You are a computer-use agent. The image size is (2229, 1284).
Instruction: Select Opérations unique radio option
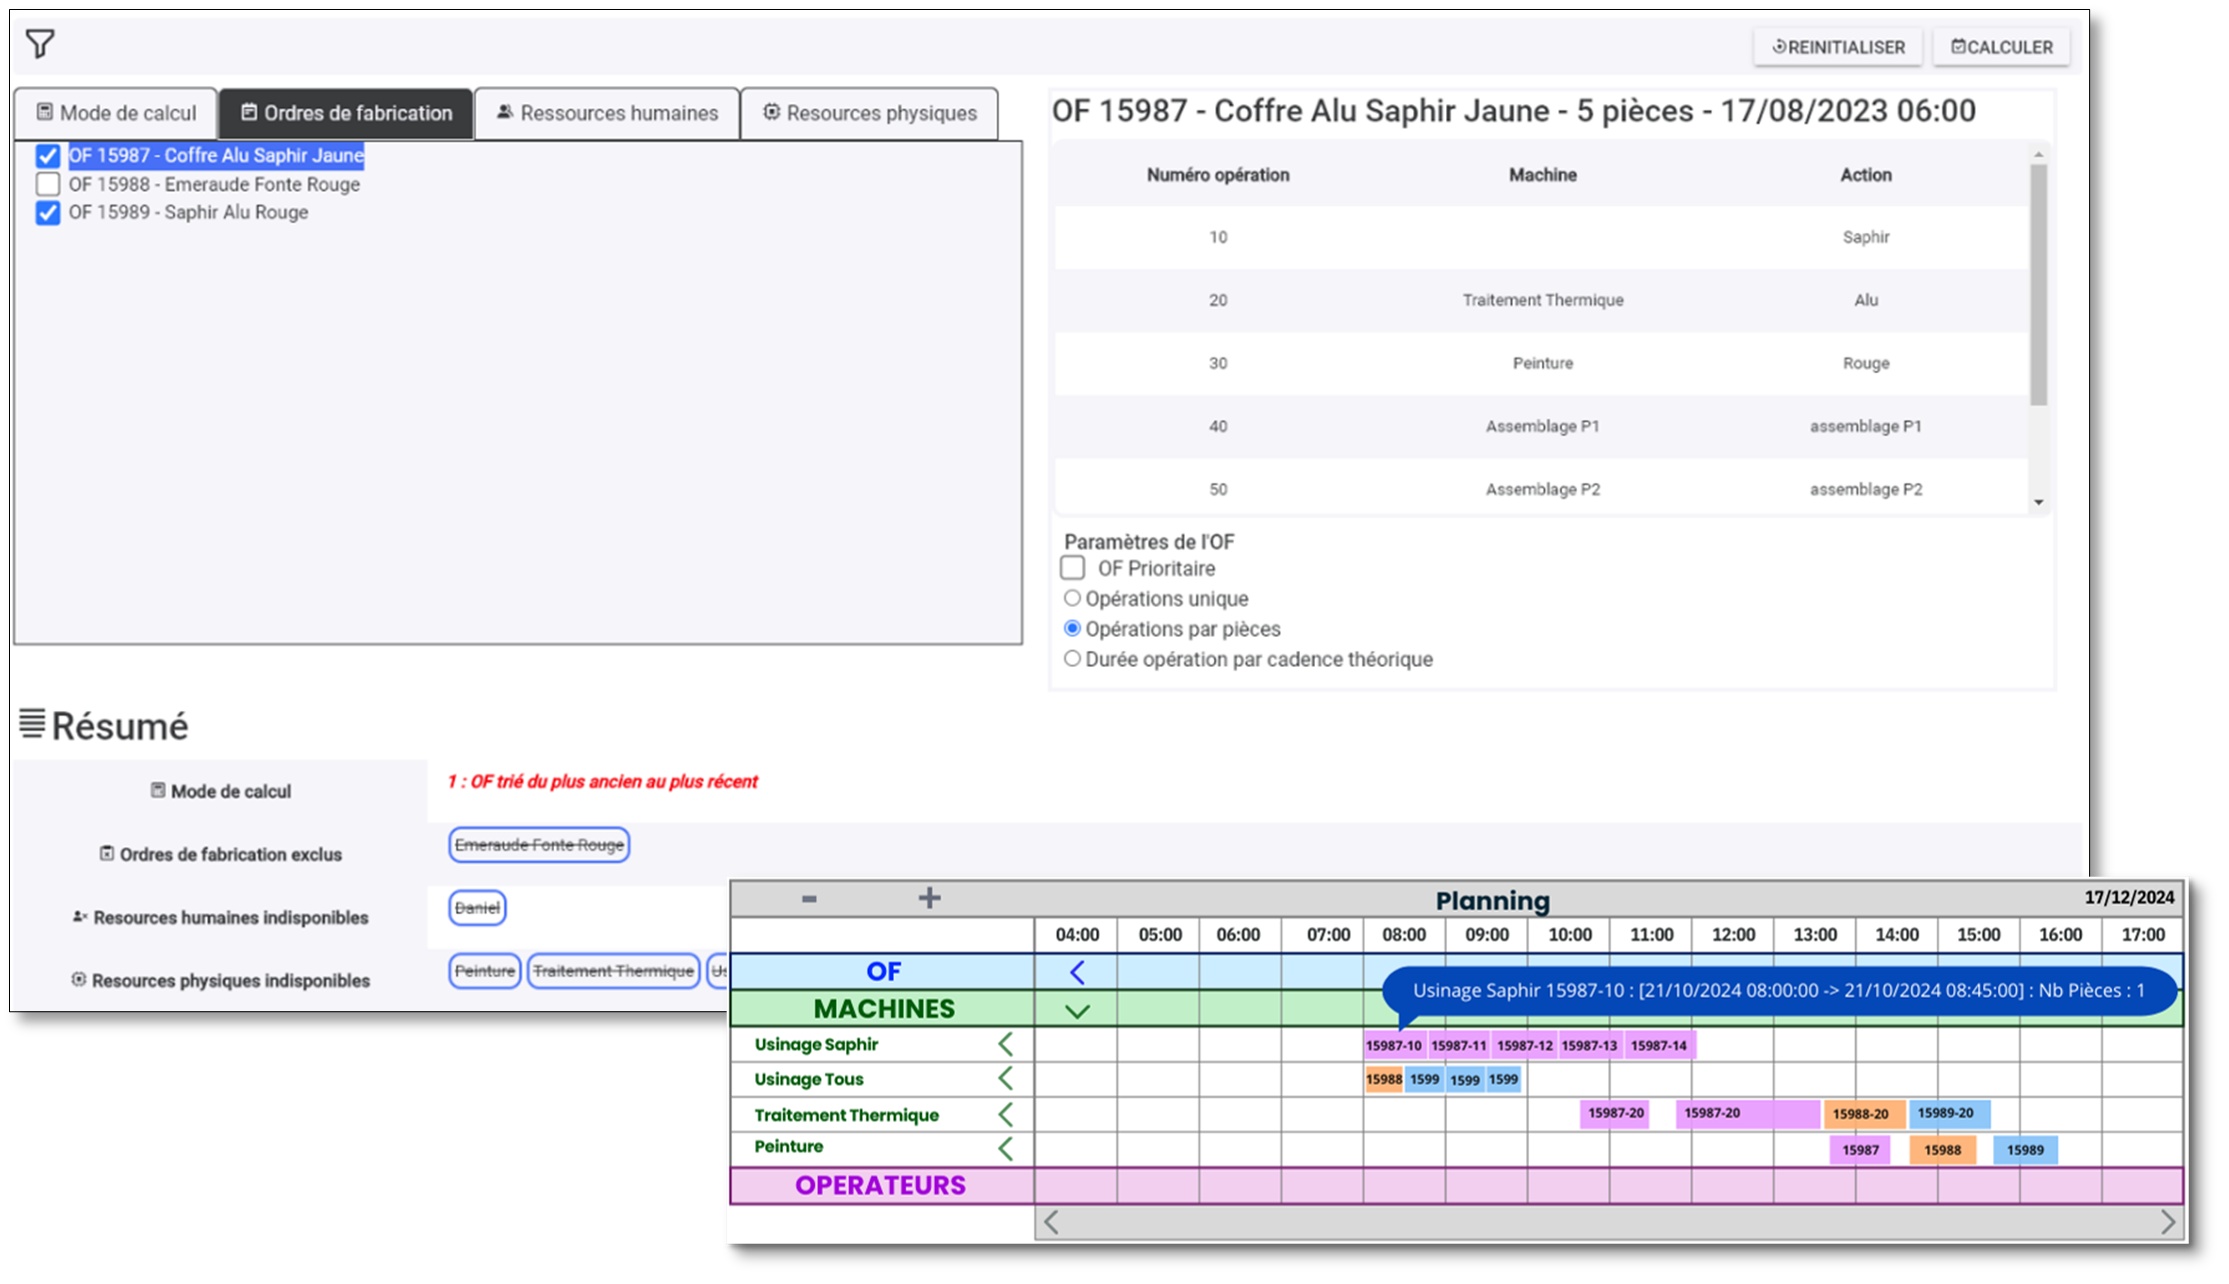(1072, 598)
